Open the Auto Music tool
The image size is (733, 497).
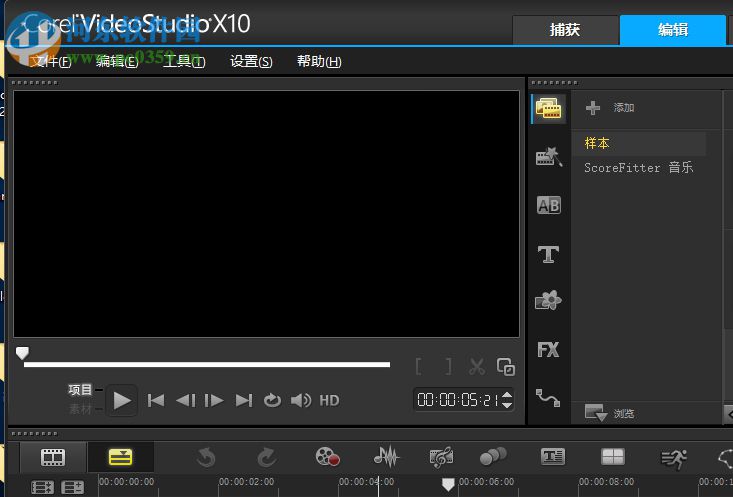click(x=441, y=457)
